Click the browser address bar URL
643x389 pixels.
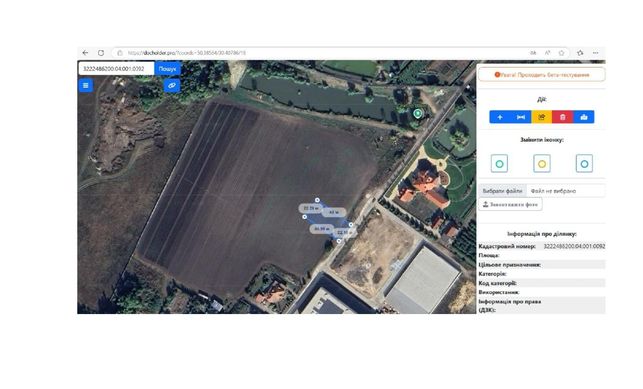click(187, 53)
